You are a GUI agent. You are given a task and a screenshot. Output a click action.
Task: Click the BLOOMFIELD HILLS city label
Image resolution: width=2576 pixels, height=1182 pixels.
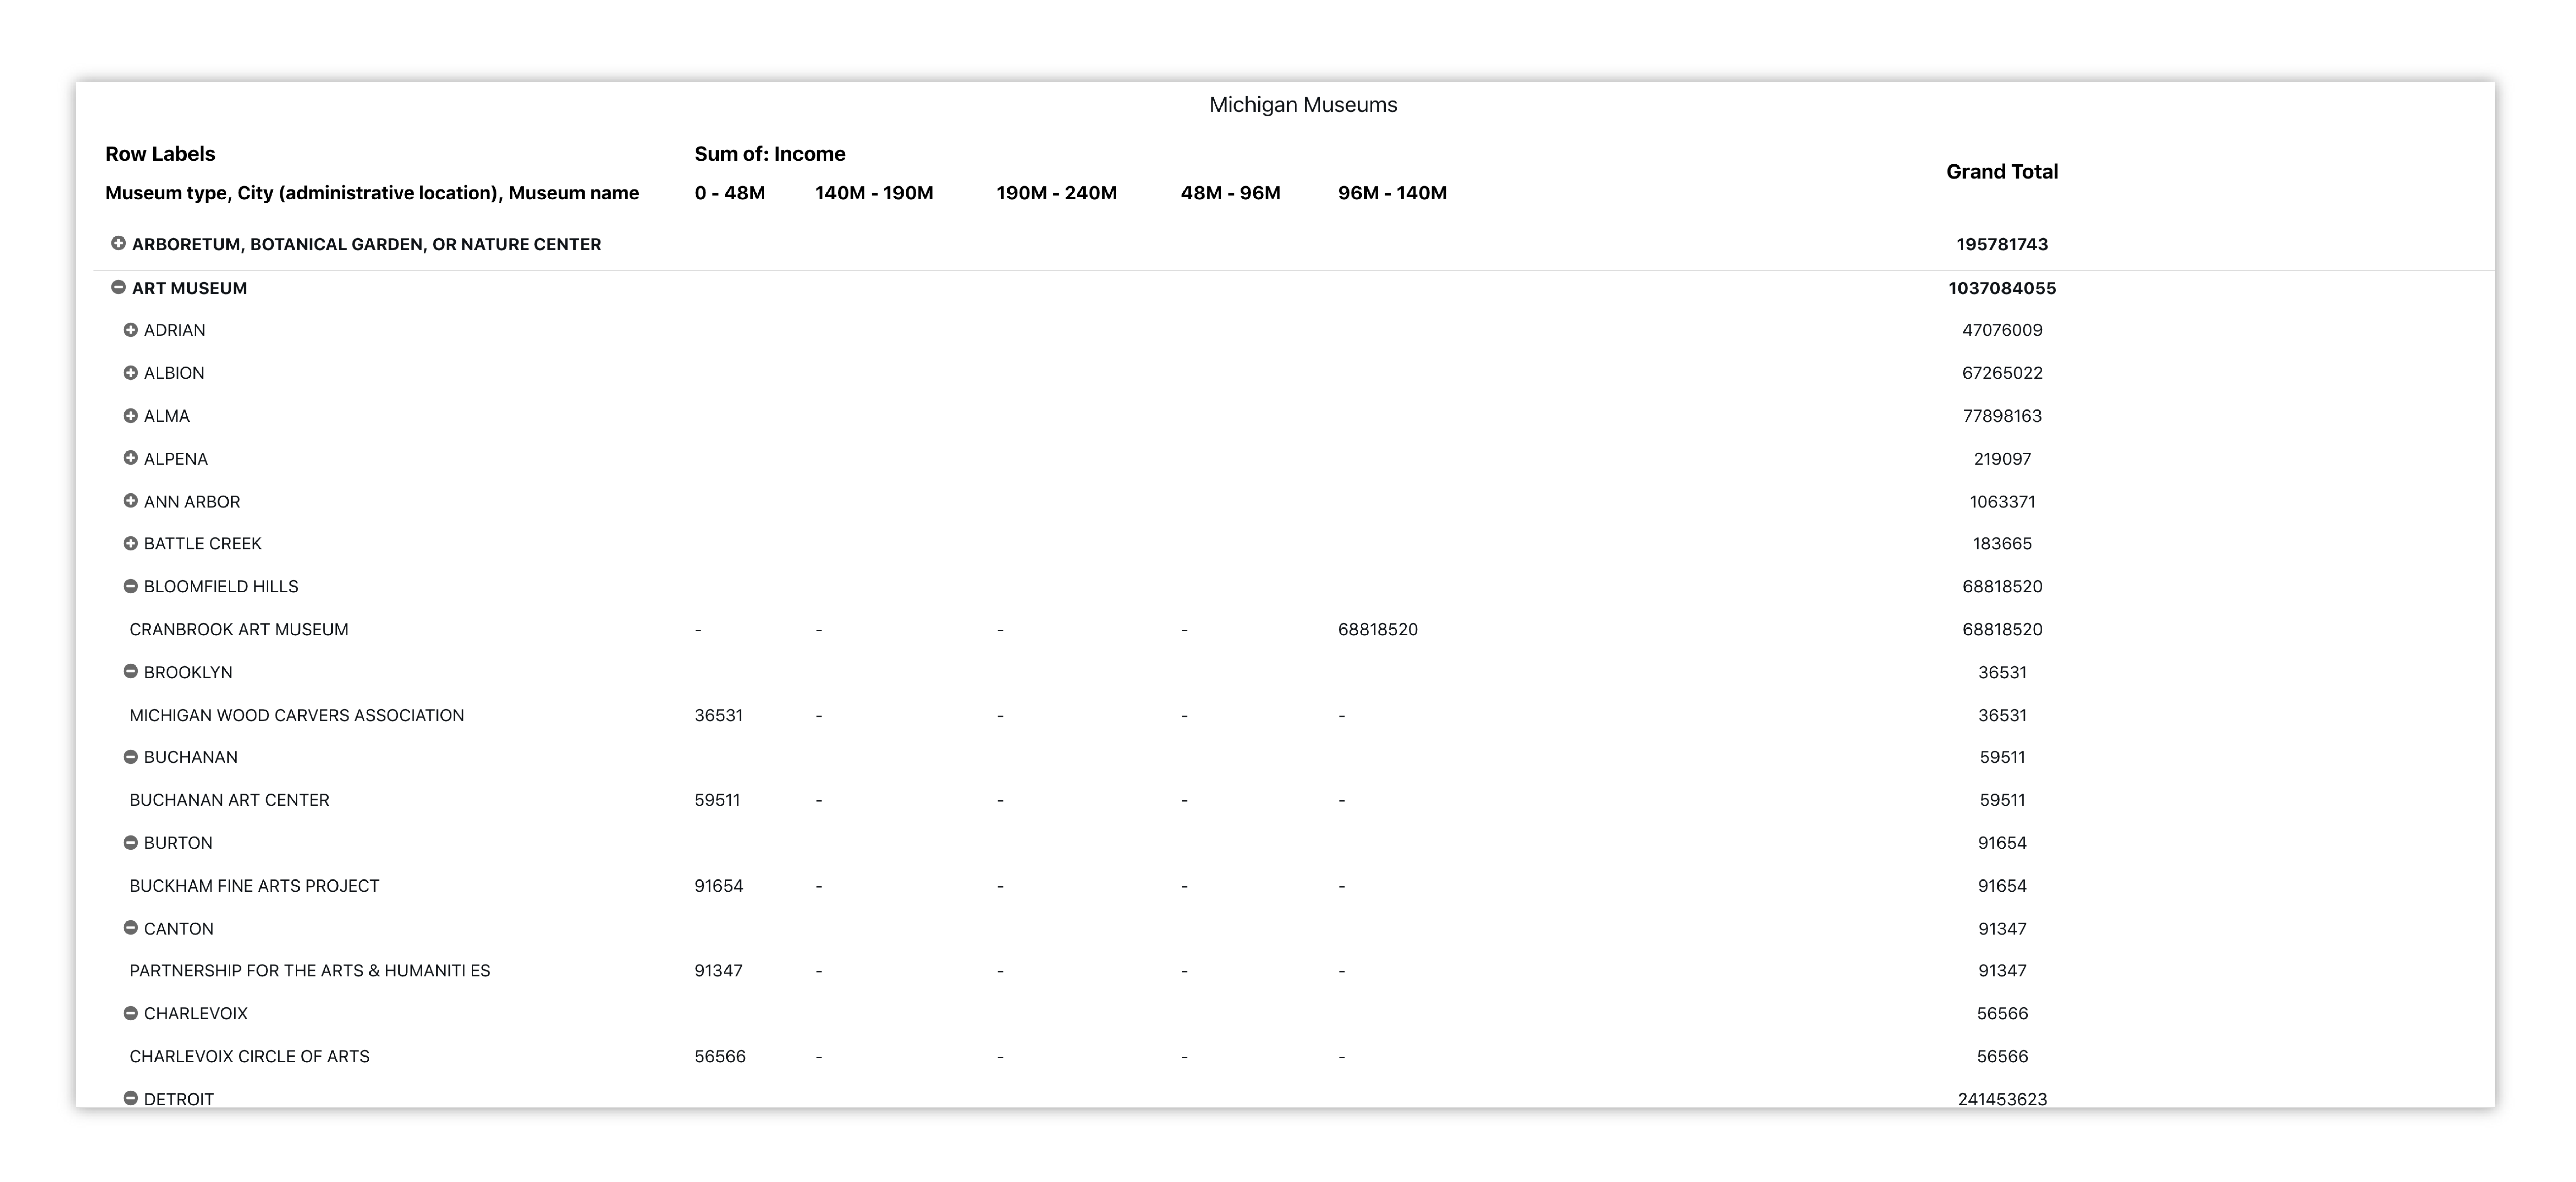click(x=221, y=587)
